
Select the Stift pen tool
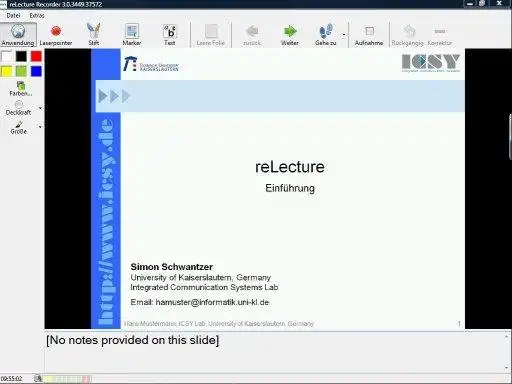coord(94,34)
